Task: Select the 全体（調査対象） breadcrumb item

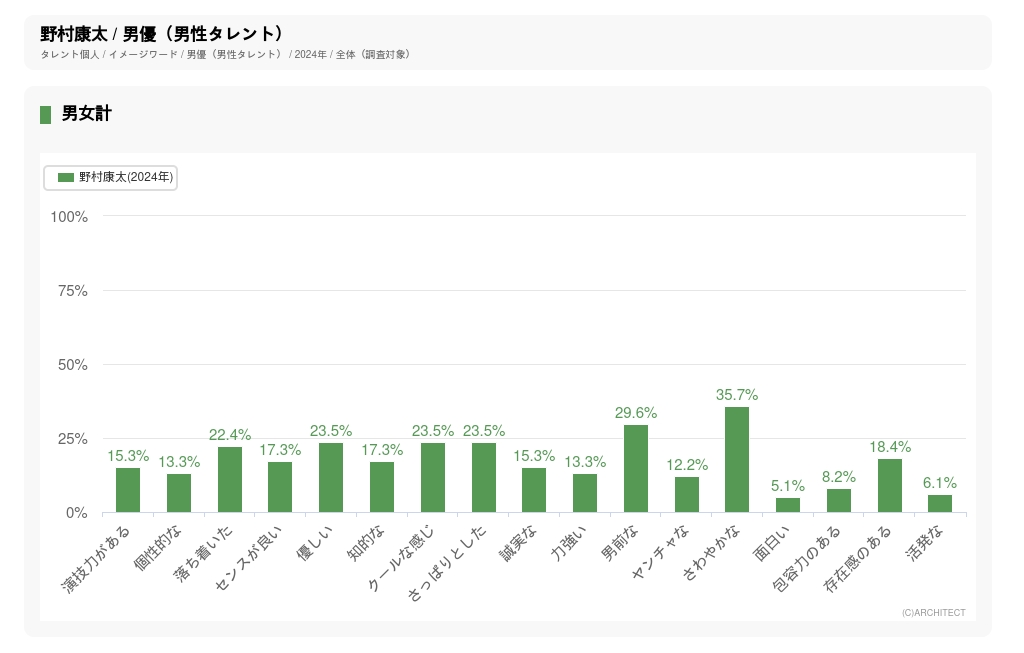Action: (x=373, y=54)
